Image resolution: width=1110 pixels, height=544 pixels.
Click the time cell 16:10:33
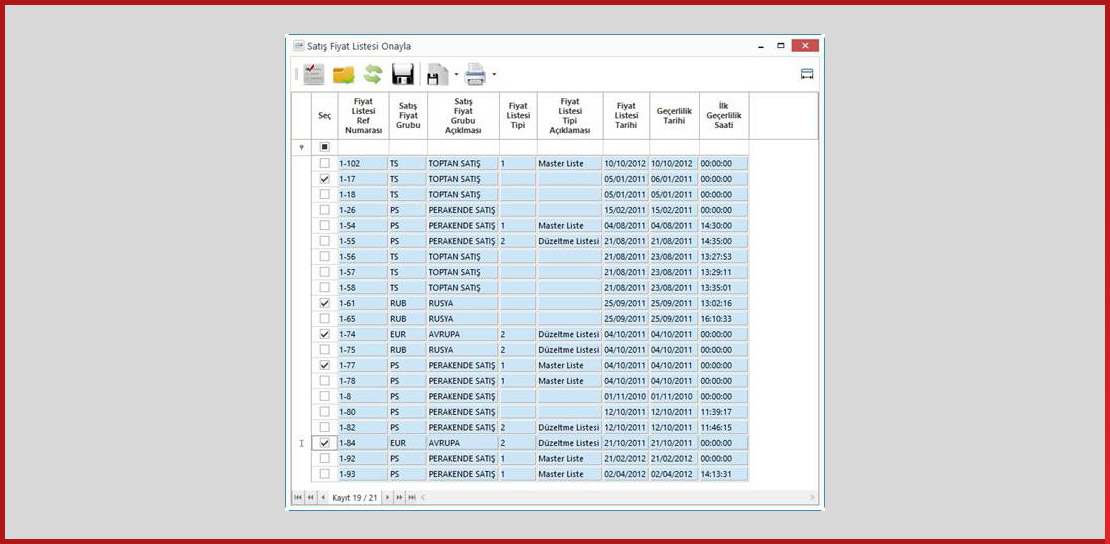point(724,318)
